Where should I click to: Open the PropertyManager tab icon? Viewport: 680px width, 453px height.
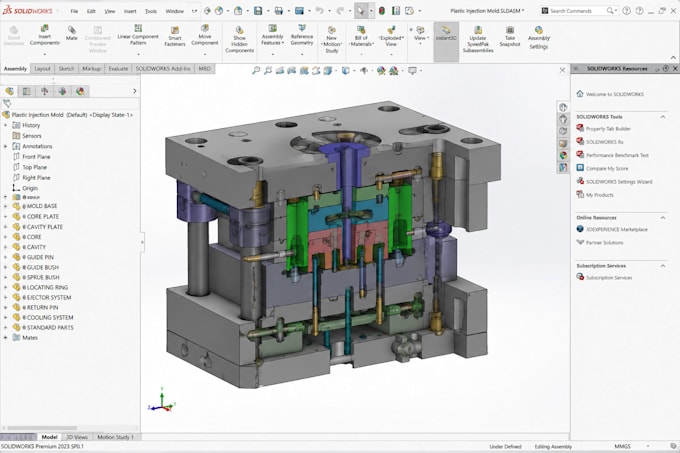(x=27, y=91)
